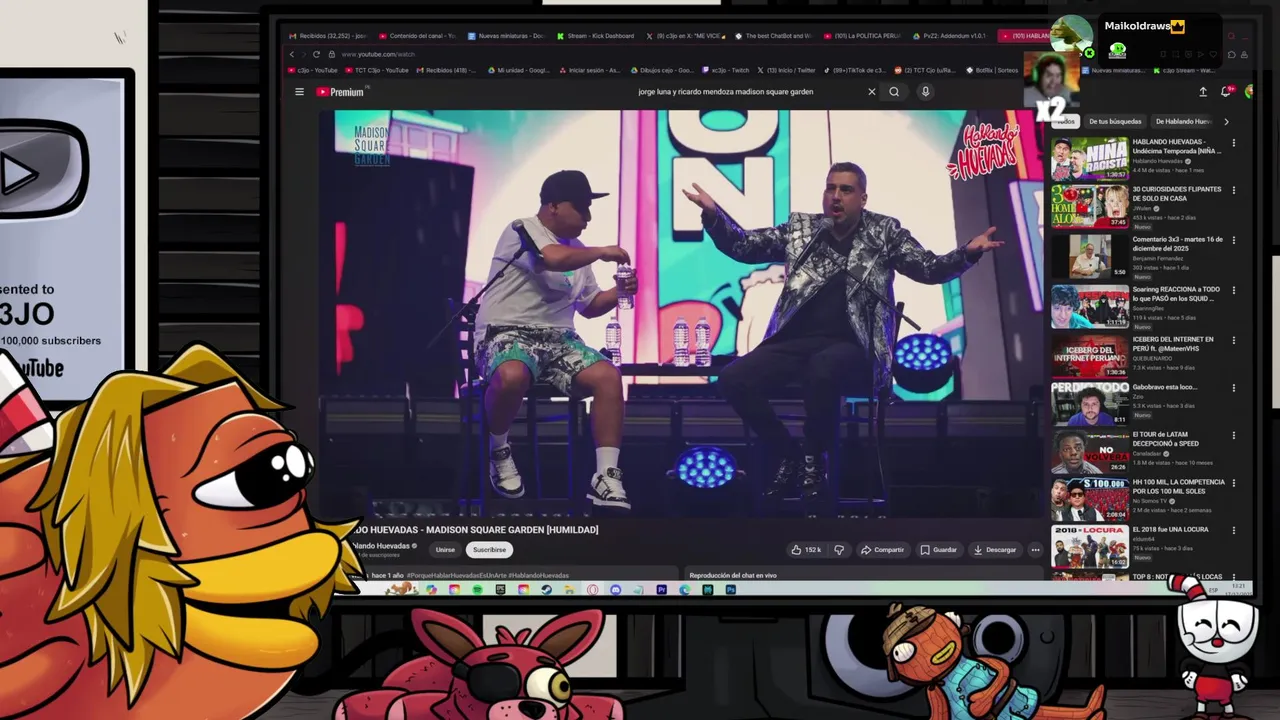
Task: Open Spotify from the taskbar
Action: click(x=477, y=590)
